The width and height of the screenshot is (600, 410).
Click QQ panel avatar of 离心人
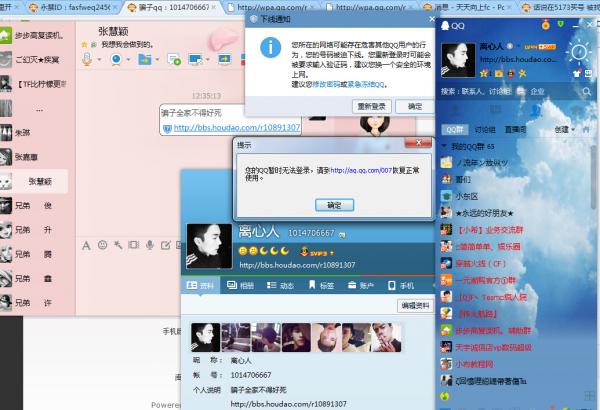click(x=458, y=60)
